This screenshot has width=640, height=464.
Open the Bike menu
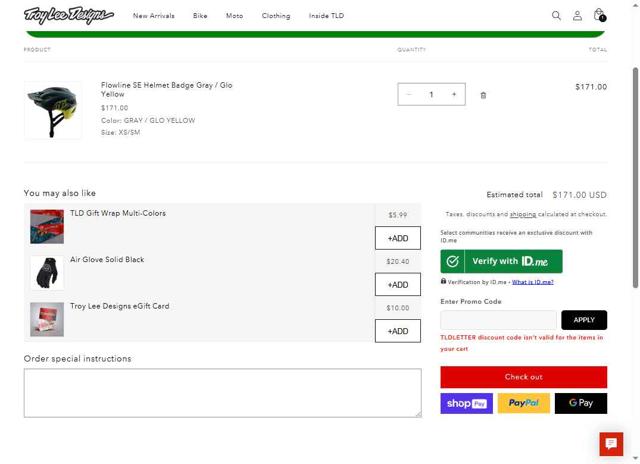point(200,16)
